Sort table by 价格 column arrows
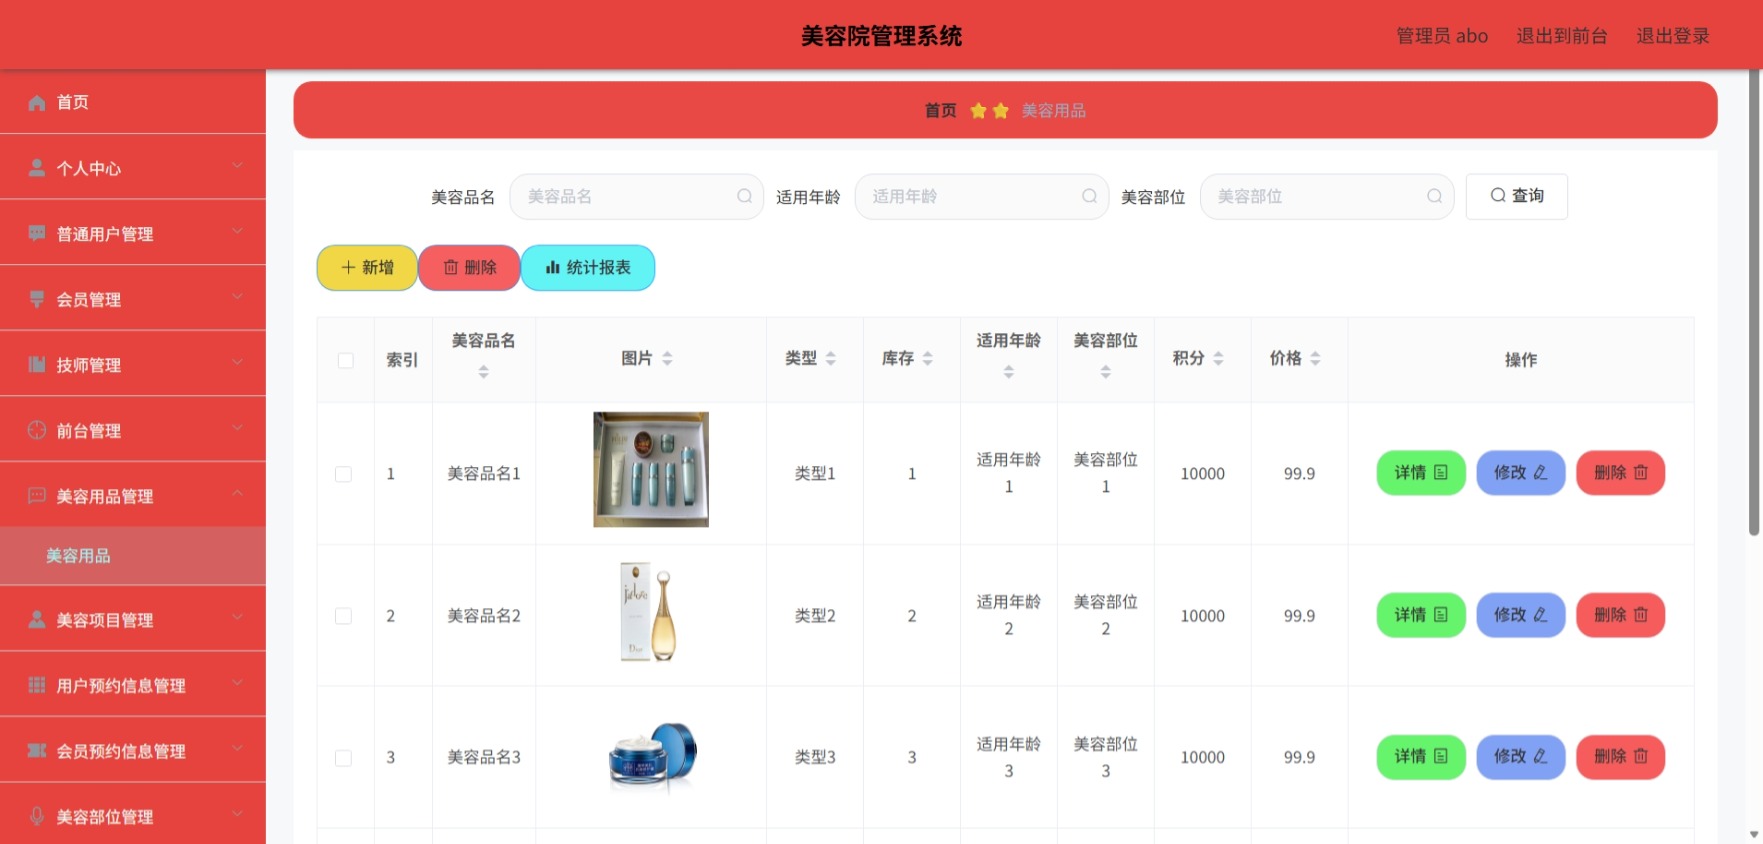This screenshot has height=844, width=1763. click(1315, 358)
